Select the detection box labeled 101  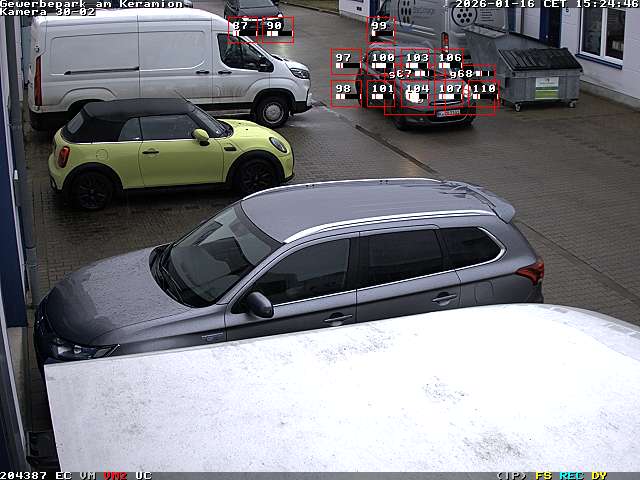click(x=381, y=93)
